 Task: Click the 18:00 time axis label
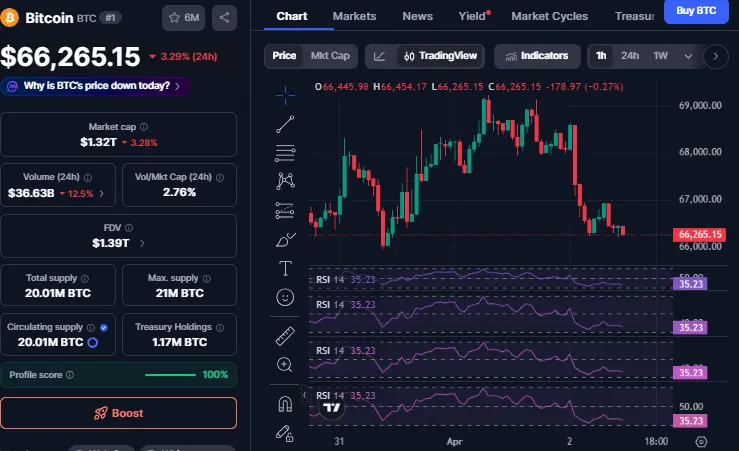coord(656,442)
